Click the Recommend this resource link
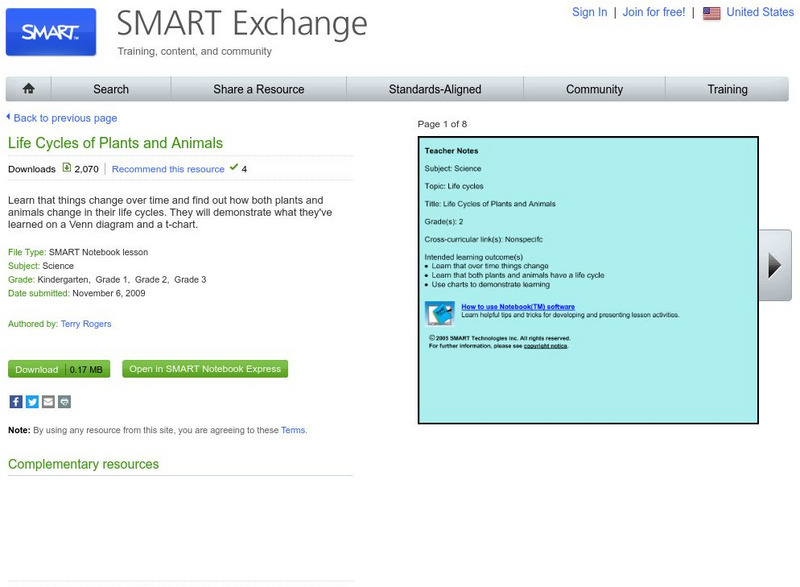The width and height of the screenshot is (800, 587). point(168,169)
